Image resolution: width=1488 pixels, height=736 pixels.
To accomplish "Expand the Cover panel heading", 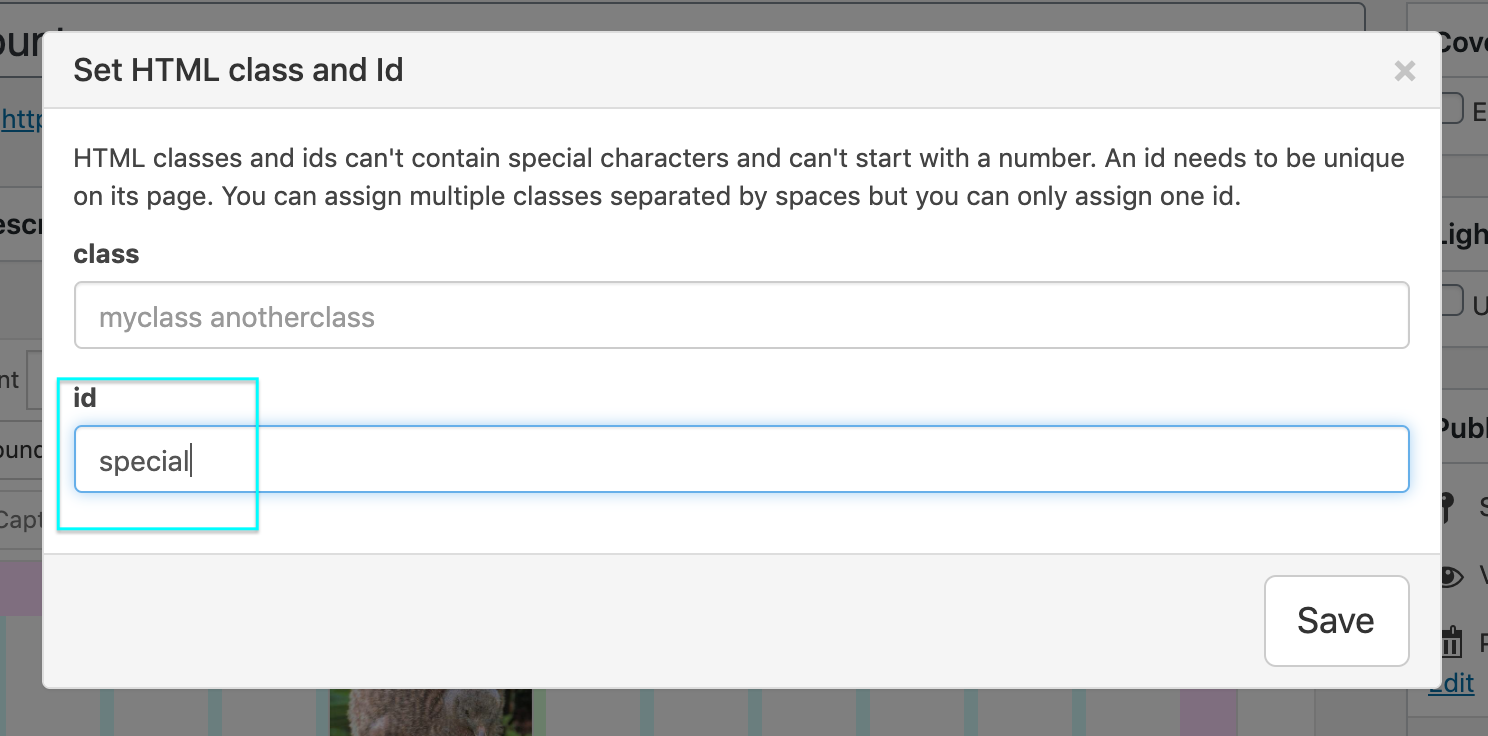I will point(1464,43).
